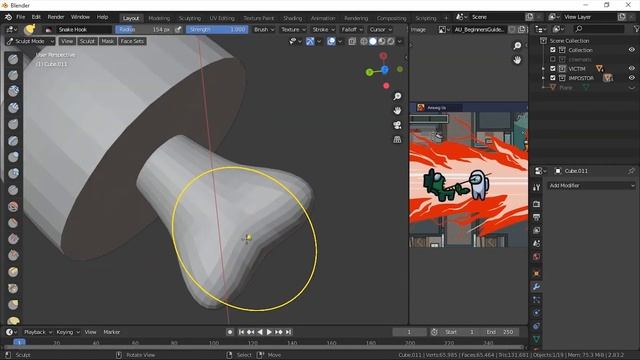
Task: Switch to wireframe viewport shading
Action: pyautogui.click(x=364, y=41)
